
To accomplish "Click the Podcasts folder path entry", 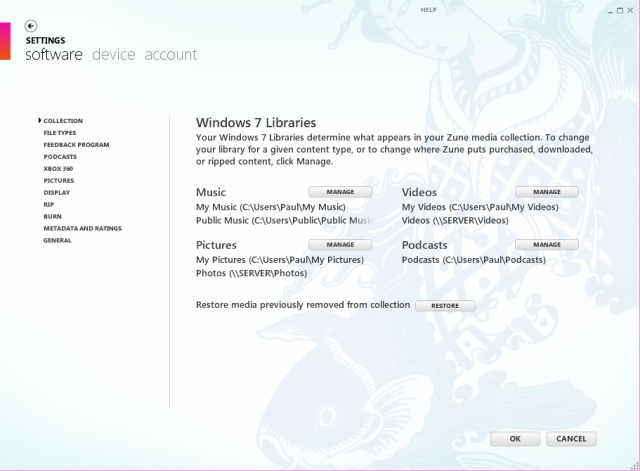I will pos(473,260).
